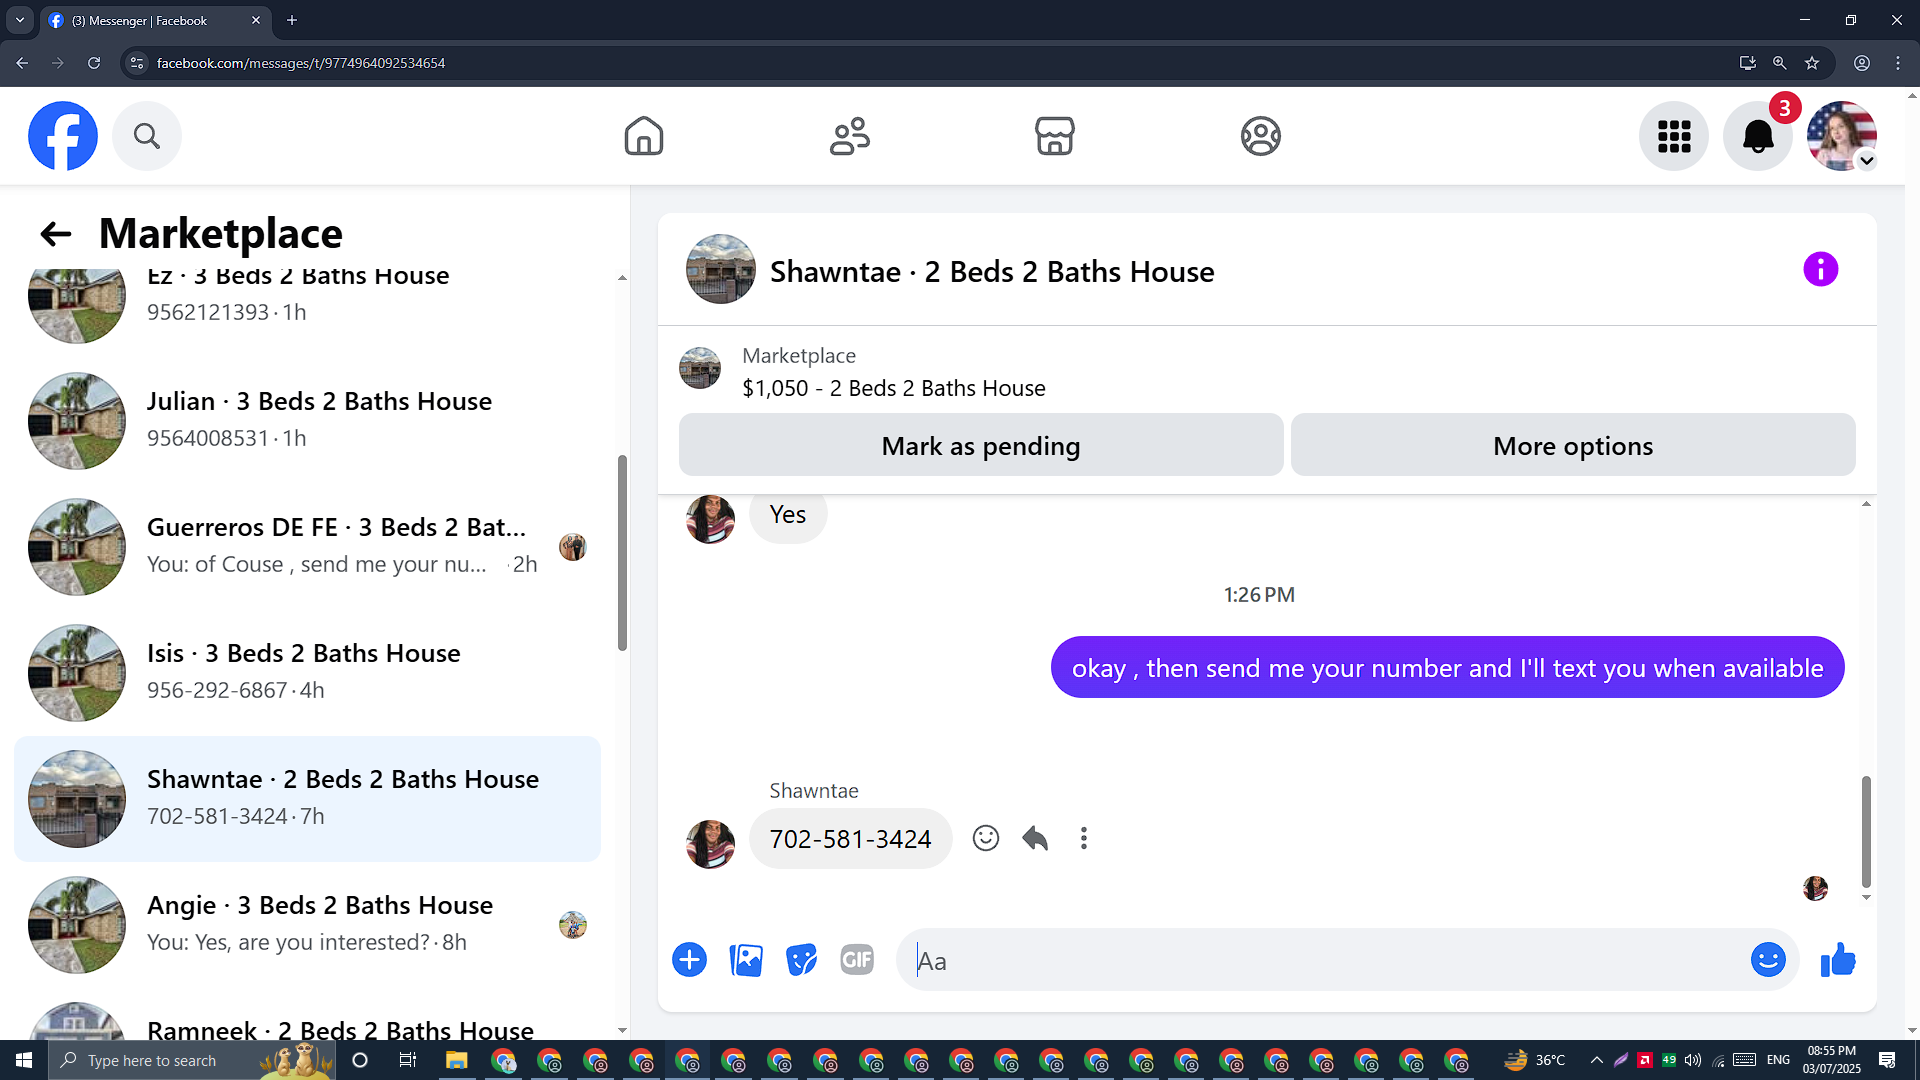This screenshot has height=1080, width=1920.
Task: Go to the Friends tab
Action: 849,136
